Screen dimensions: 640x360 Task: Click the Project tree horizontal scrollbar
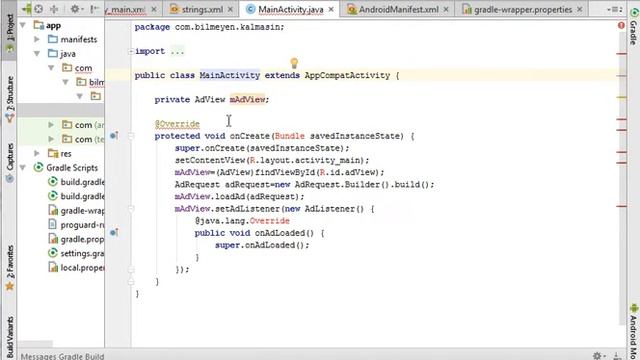tap(36, 344)
